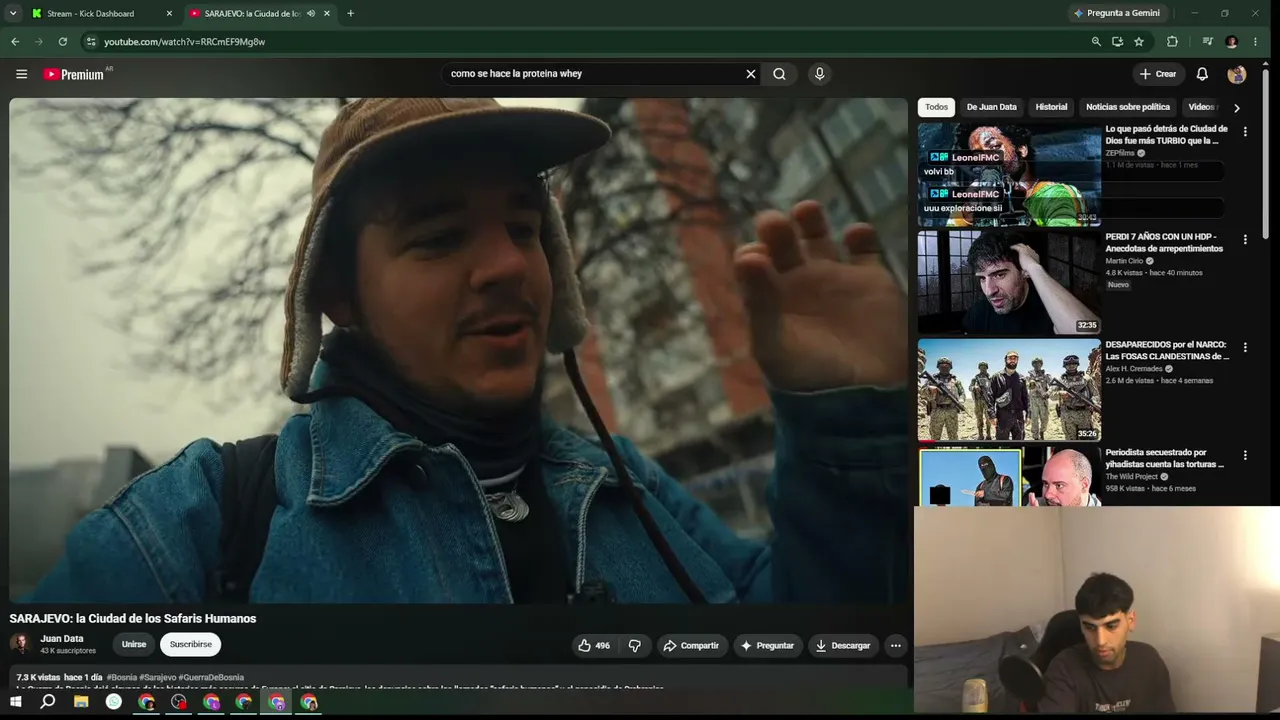Open 'DESAPARECIDOS por el NARCO' thumbnail

pos(1009,391)
